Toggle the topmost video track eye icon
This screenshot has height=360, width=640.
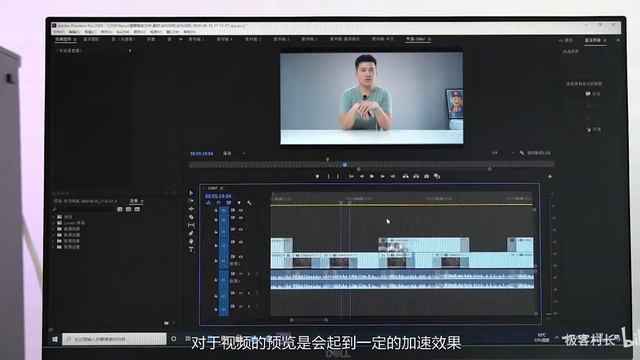(241, 211)
